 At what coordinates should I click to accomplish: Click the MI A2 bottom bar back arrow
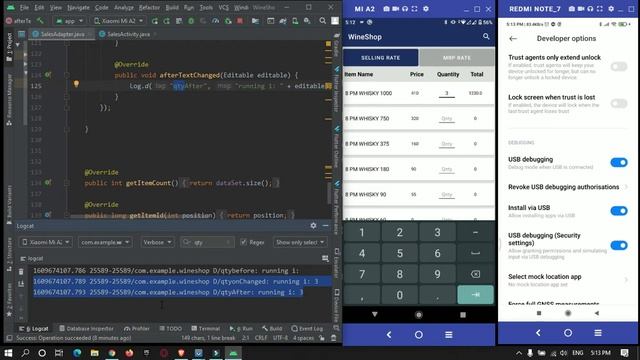[x=389, y=335]
